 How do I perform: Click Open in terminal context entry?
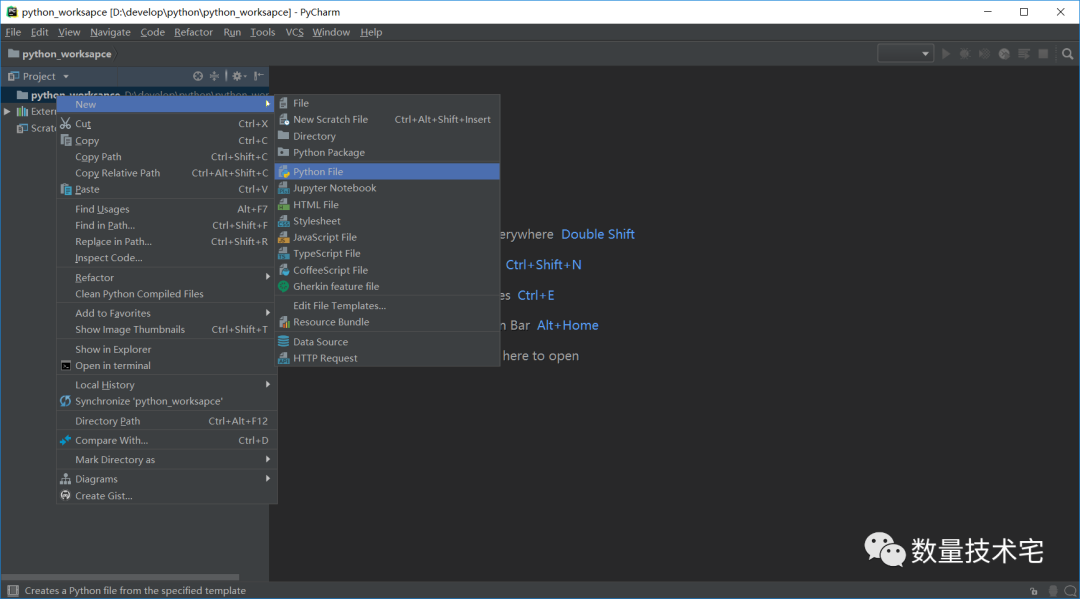113,366
